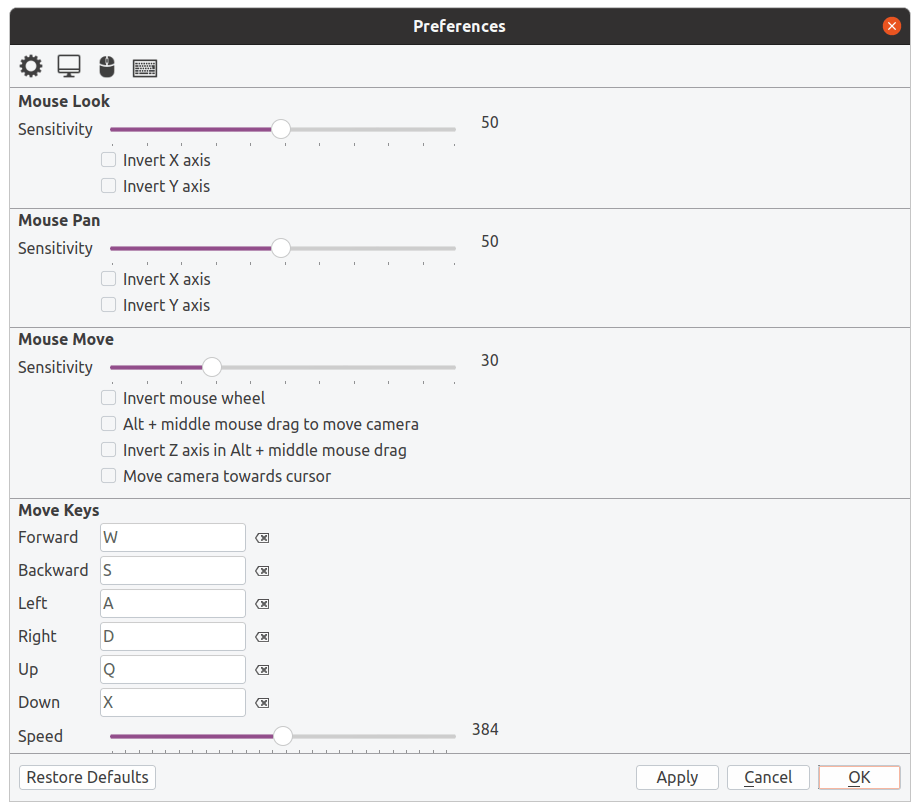
Task: Clear the Left key binding
Action: click(262, 604)
